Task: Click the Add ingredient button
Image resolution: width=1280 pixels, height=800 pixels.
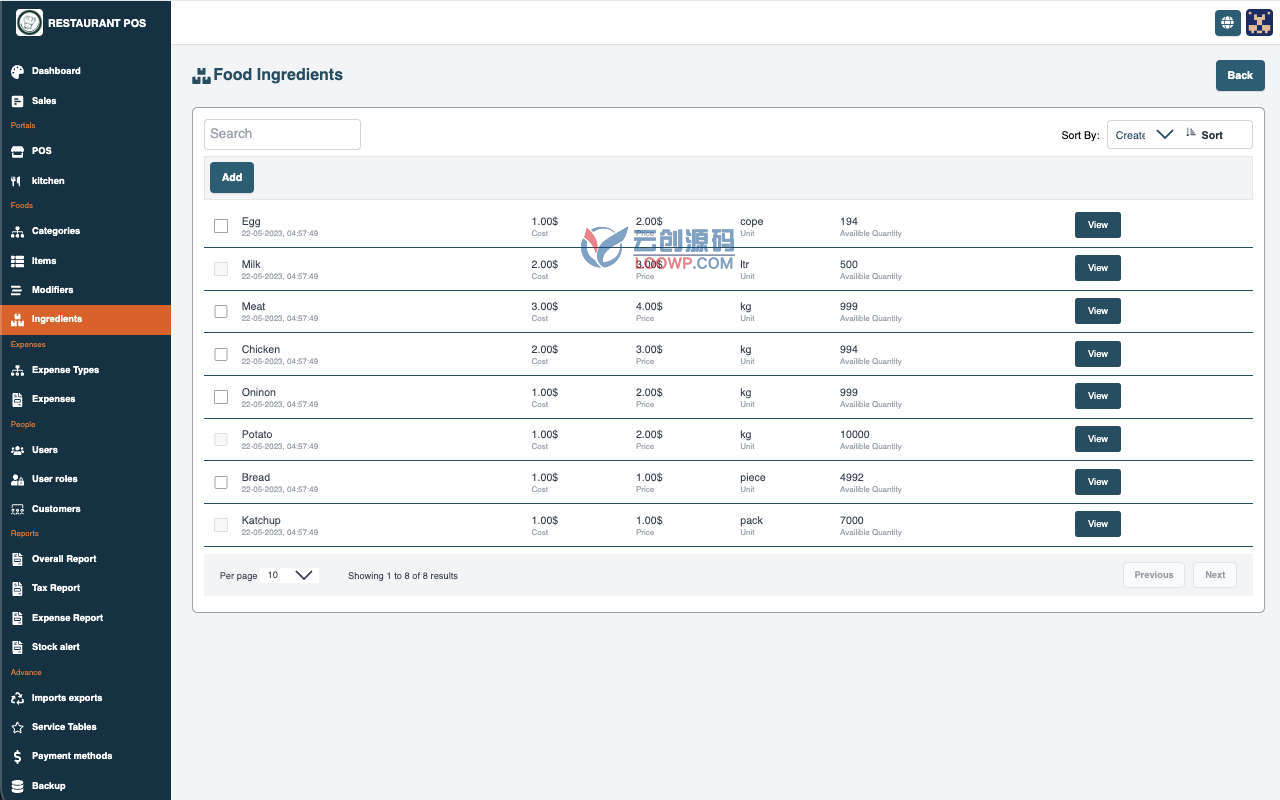Action: coord(232,177)
